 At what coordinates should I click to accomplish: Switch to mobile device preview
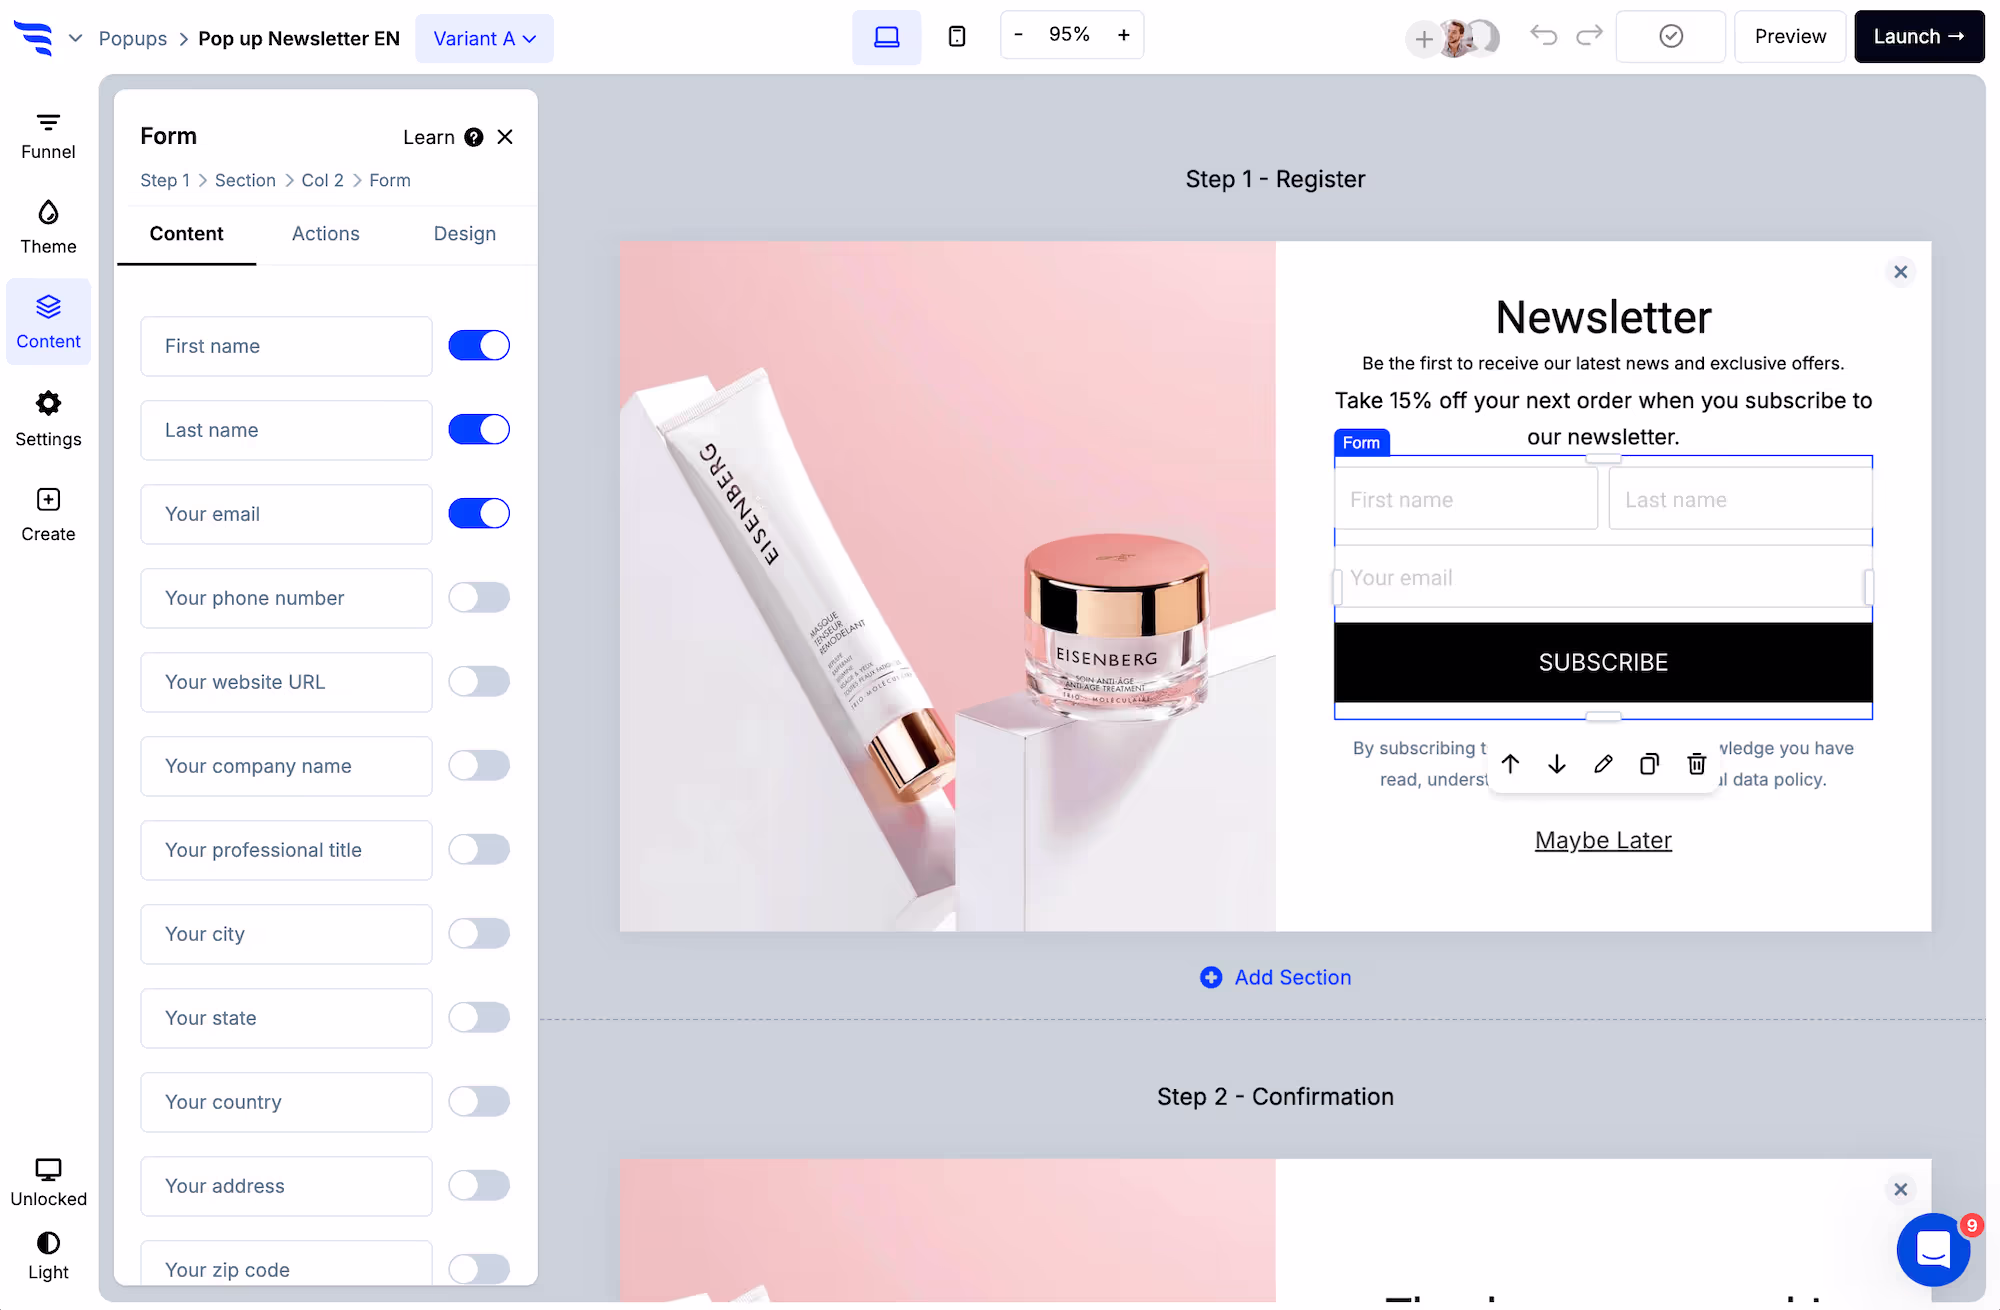point(957,37)
